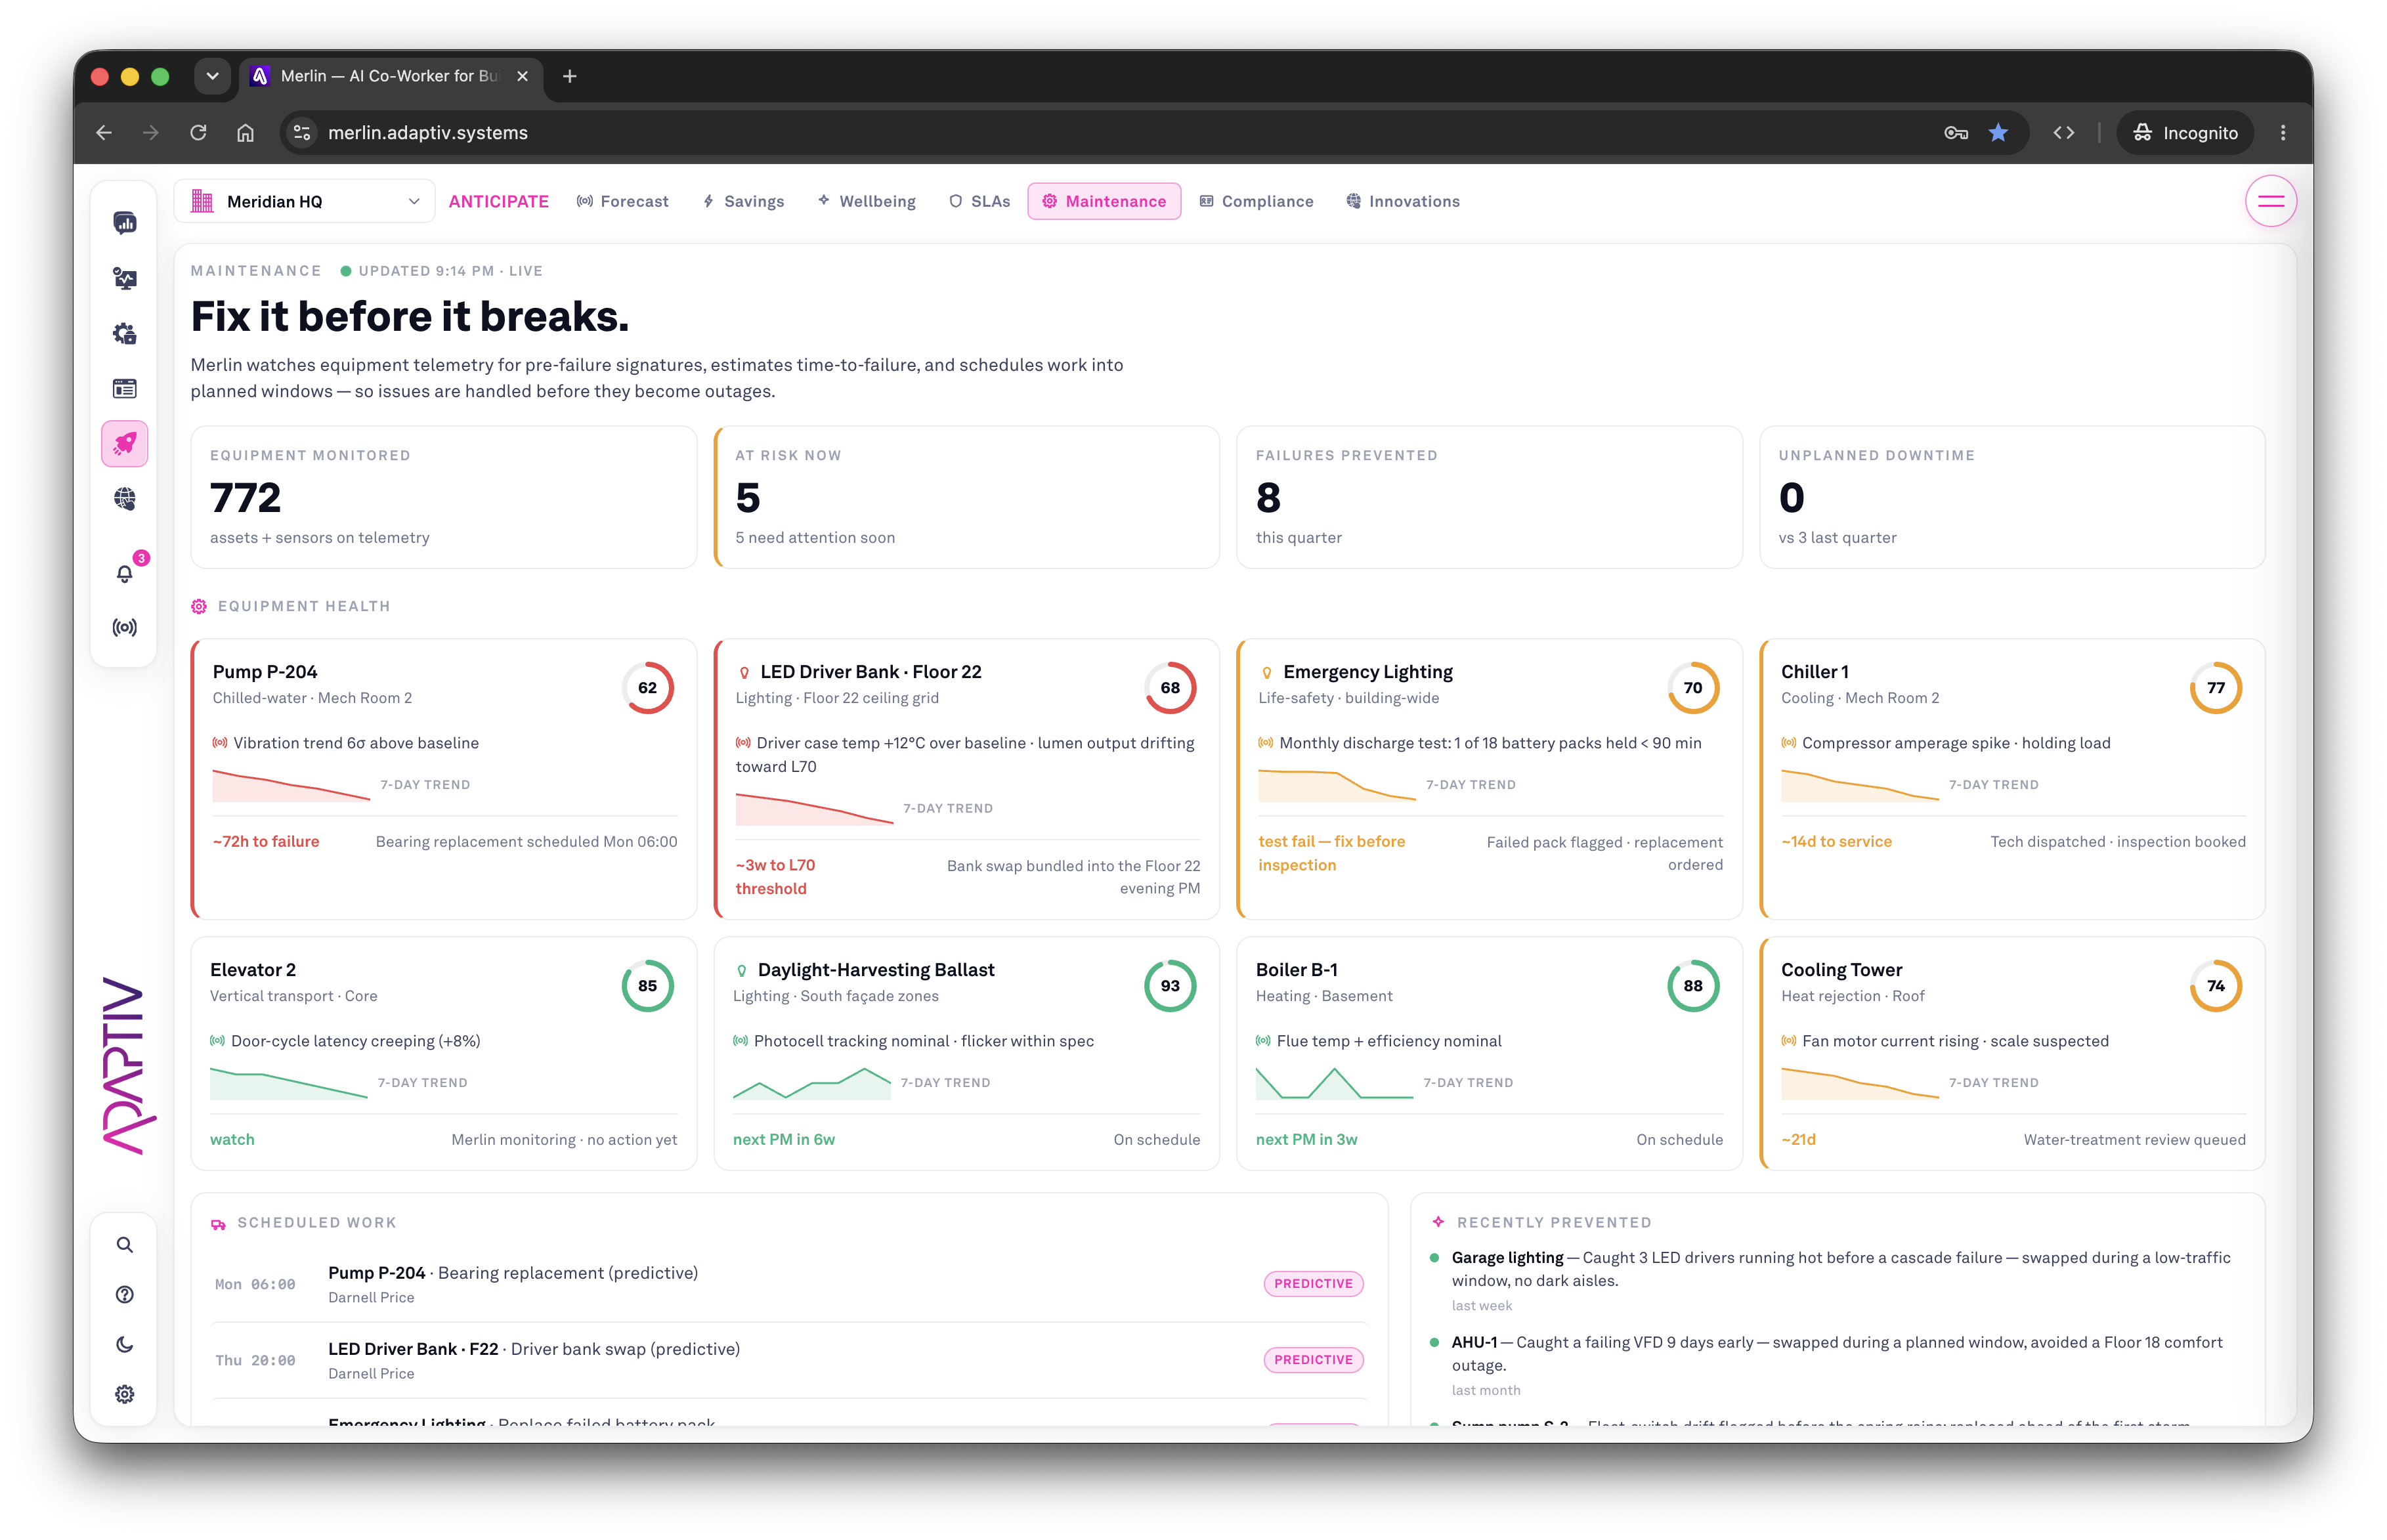Open the settings gear in sidebar
Screen dimensions: 2387x1540
pyautogui.click(x=124, y=1394)
